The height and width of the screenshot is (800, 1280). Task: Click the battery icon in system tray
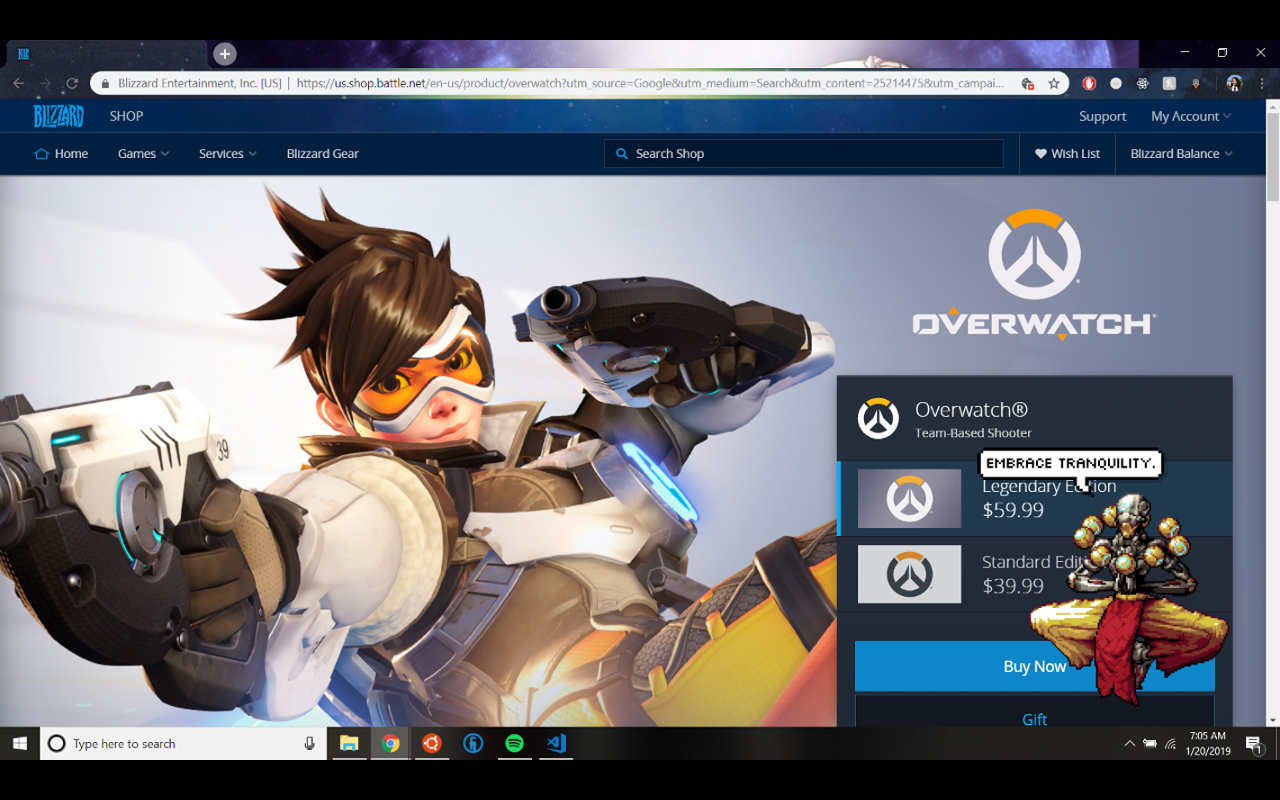click(x=1150, y=743)
